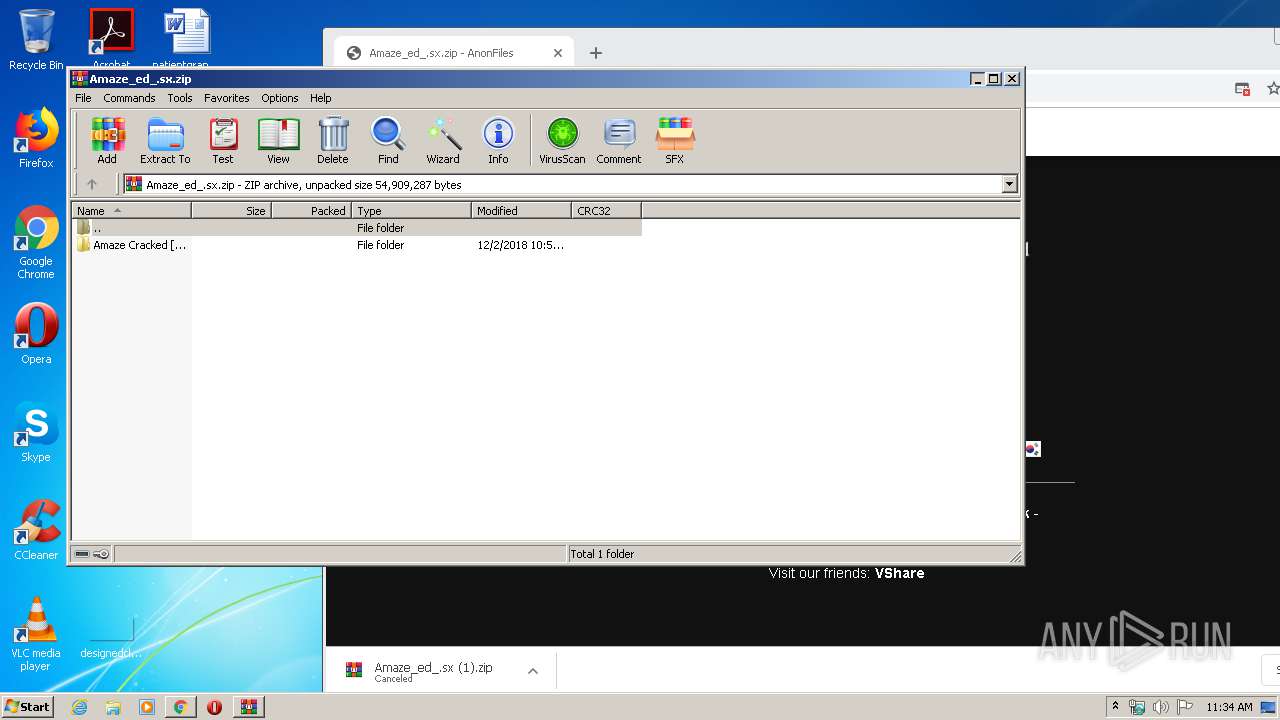Open Recycle Bin desktop icon
Image resolution: width=1280 pixels, height=720 pixels.
tap(36, 40)
